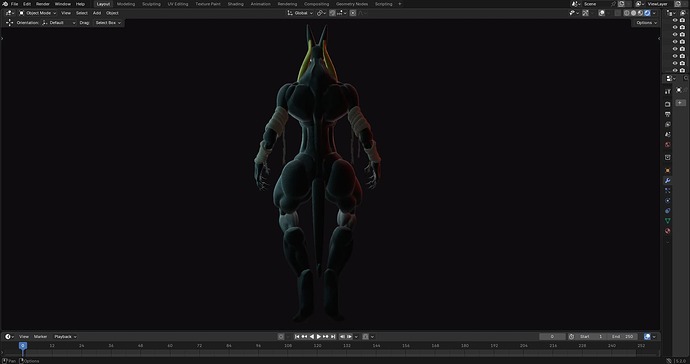
Task: Open the Orientation Default dropdown
Action: (59, 22)
